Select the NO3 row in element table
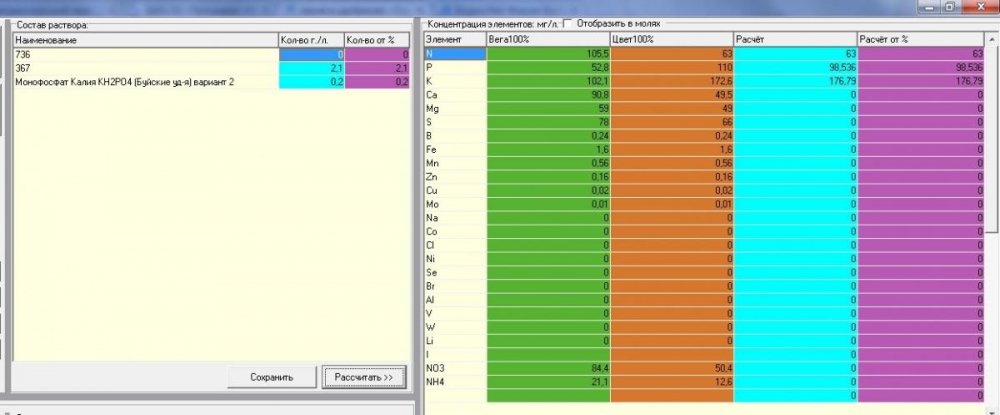1000x415 pixels. point(704,368)
